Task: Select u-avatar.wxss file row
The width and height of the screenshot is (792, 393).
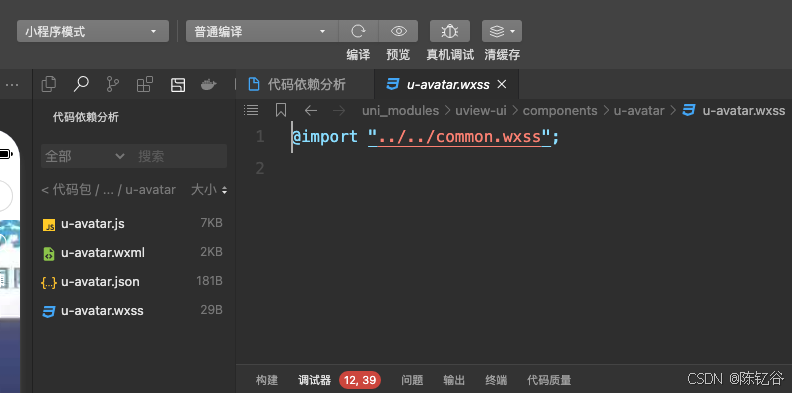Action: (x=134, y=310)
